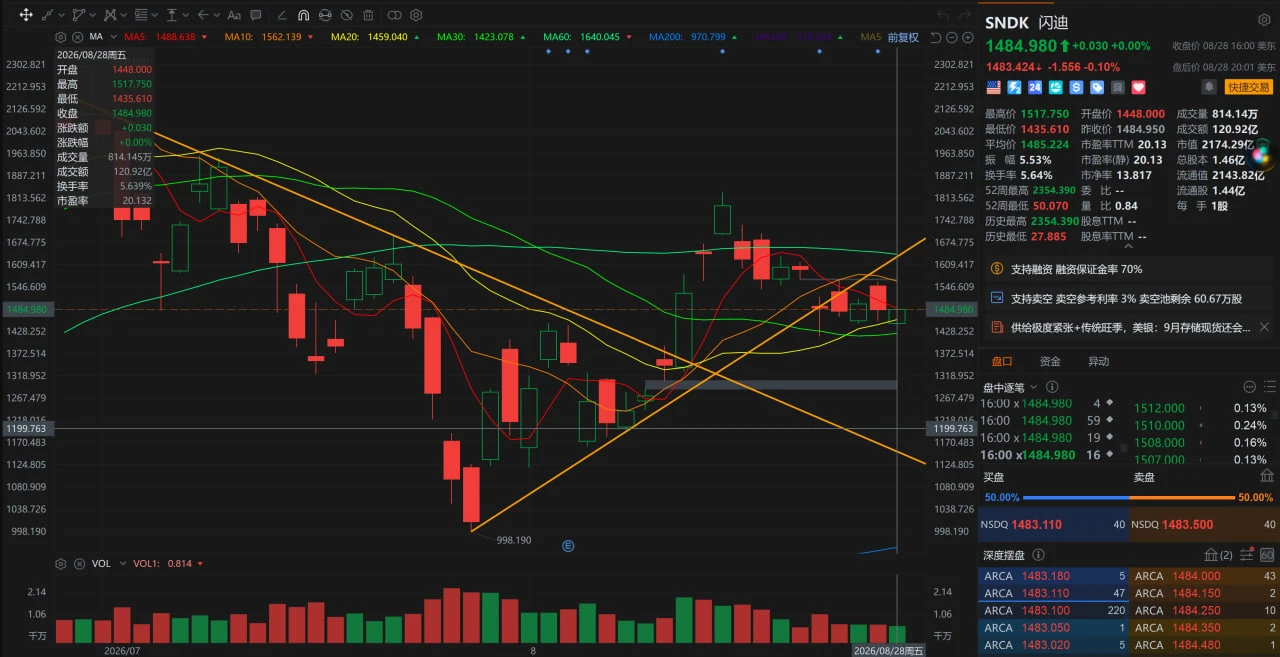Image resolution: width=1280 pixels, height=657 pixels.
Task: Switch to the 异动 tab
Action: [x=1098, y=361]
